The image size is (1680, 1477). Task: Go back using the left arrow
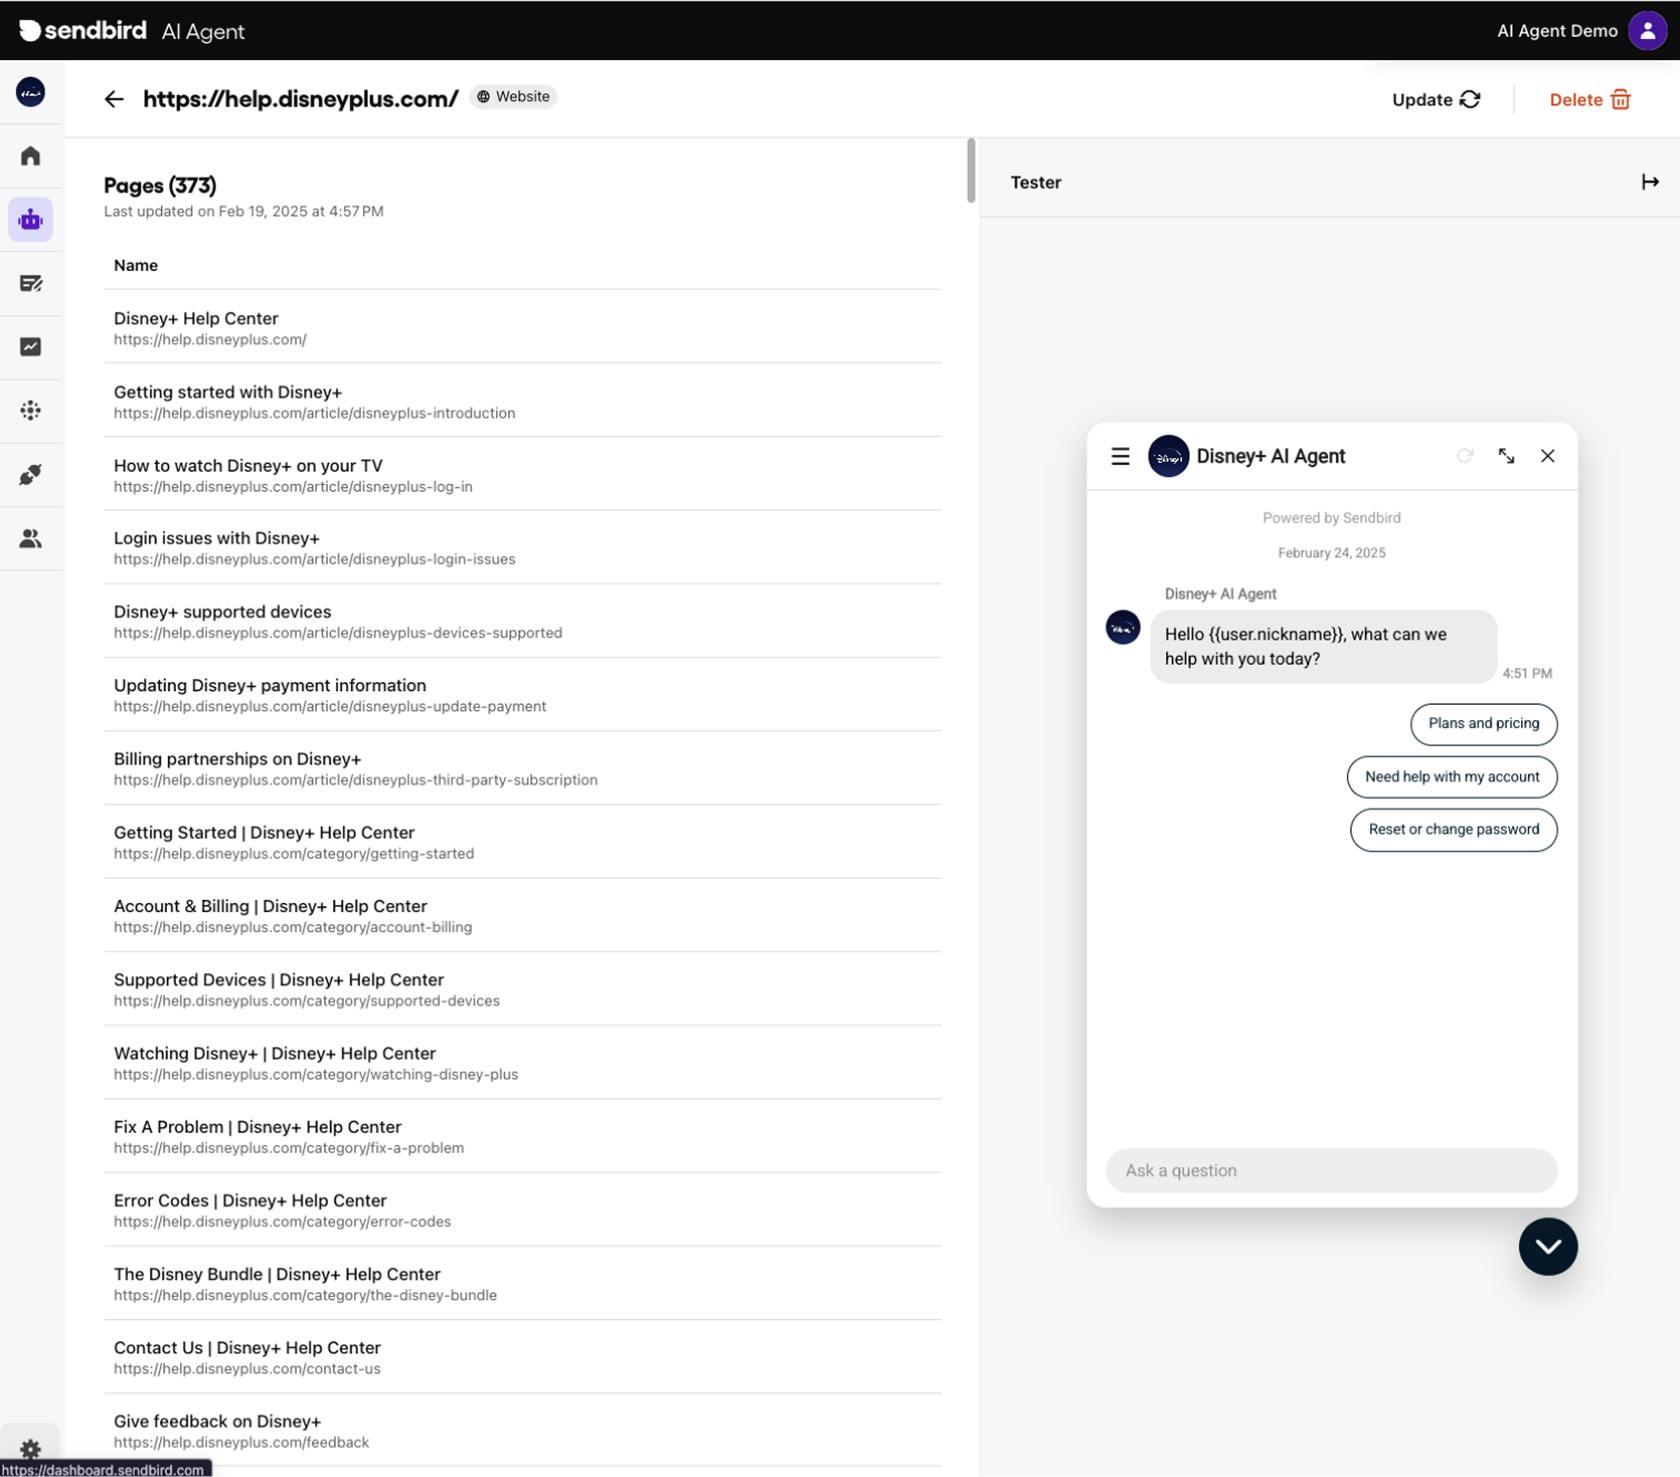114,99
